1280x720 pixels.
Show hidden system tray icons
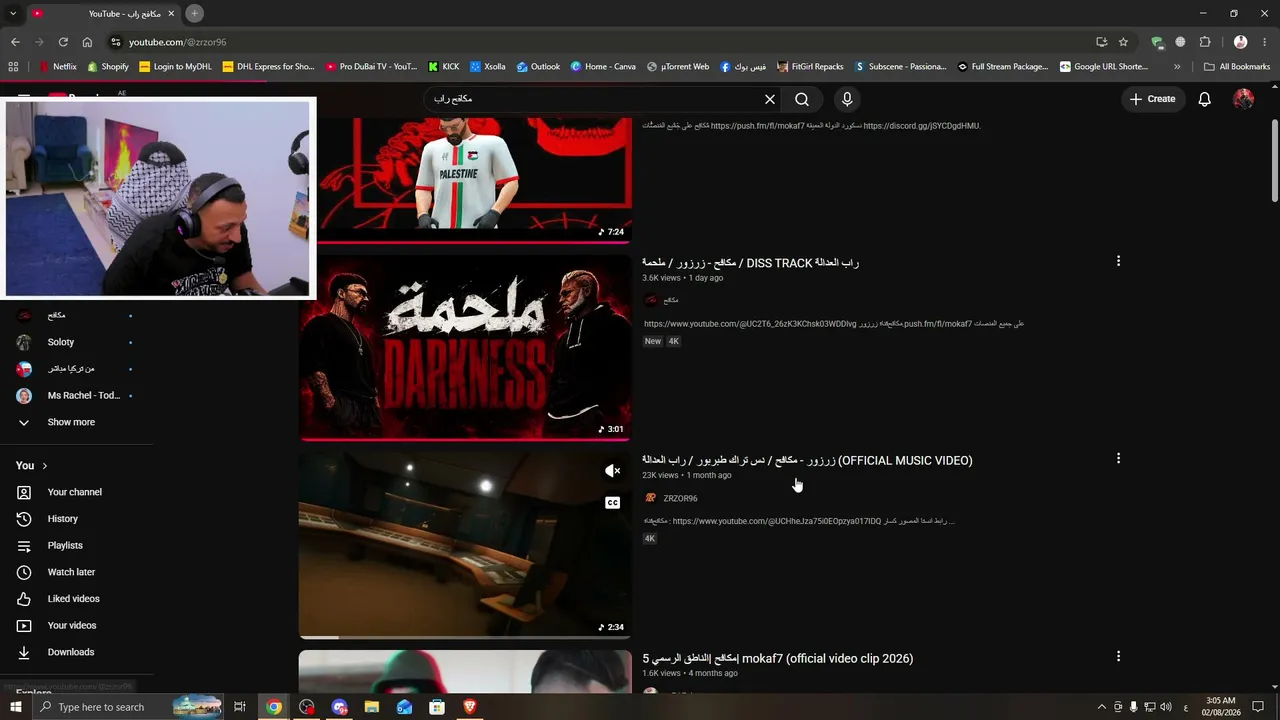1102,707
